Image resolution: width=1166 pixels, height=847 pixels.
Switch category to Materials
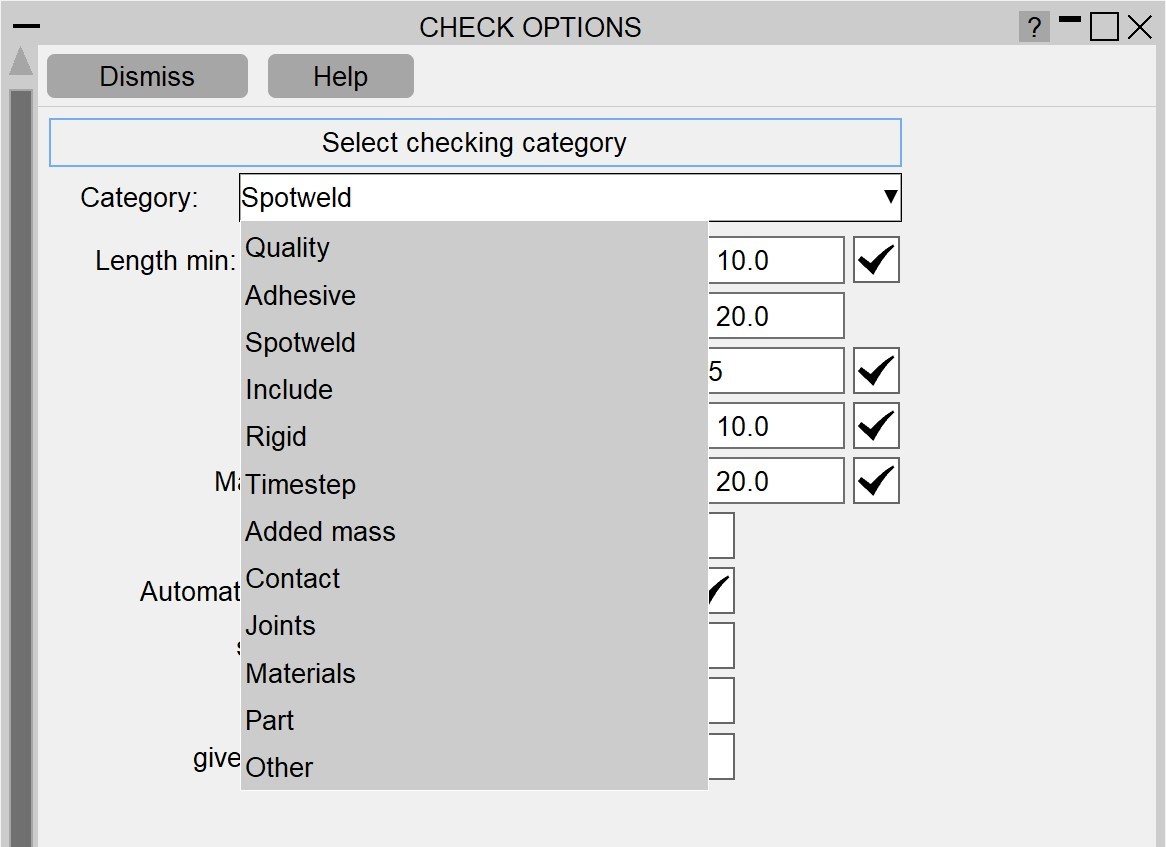pos(474,673)
